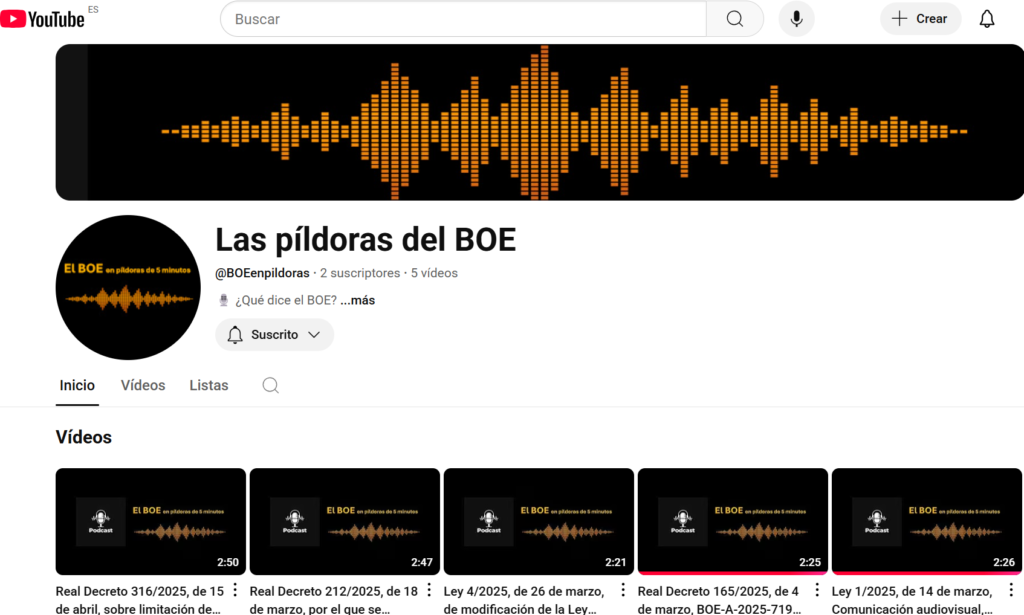Open the 2:21 Ley 4/2025 video thumbnail

coord(538,521)
